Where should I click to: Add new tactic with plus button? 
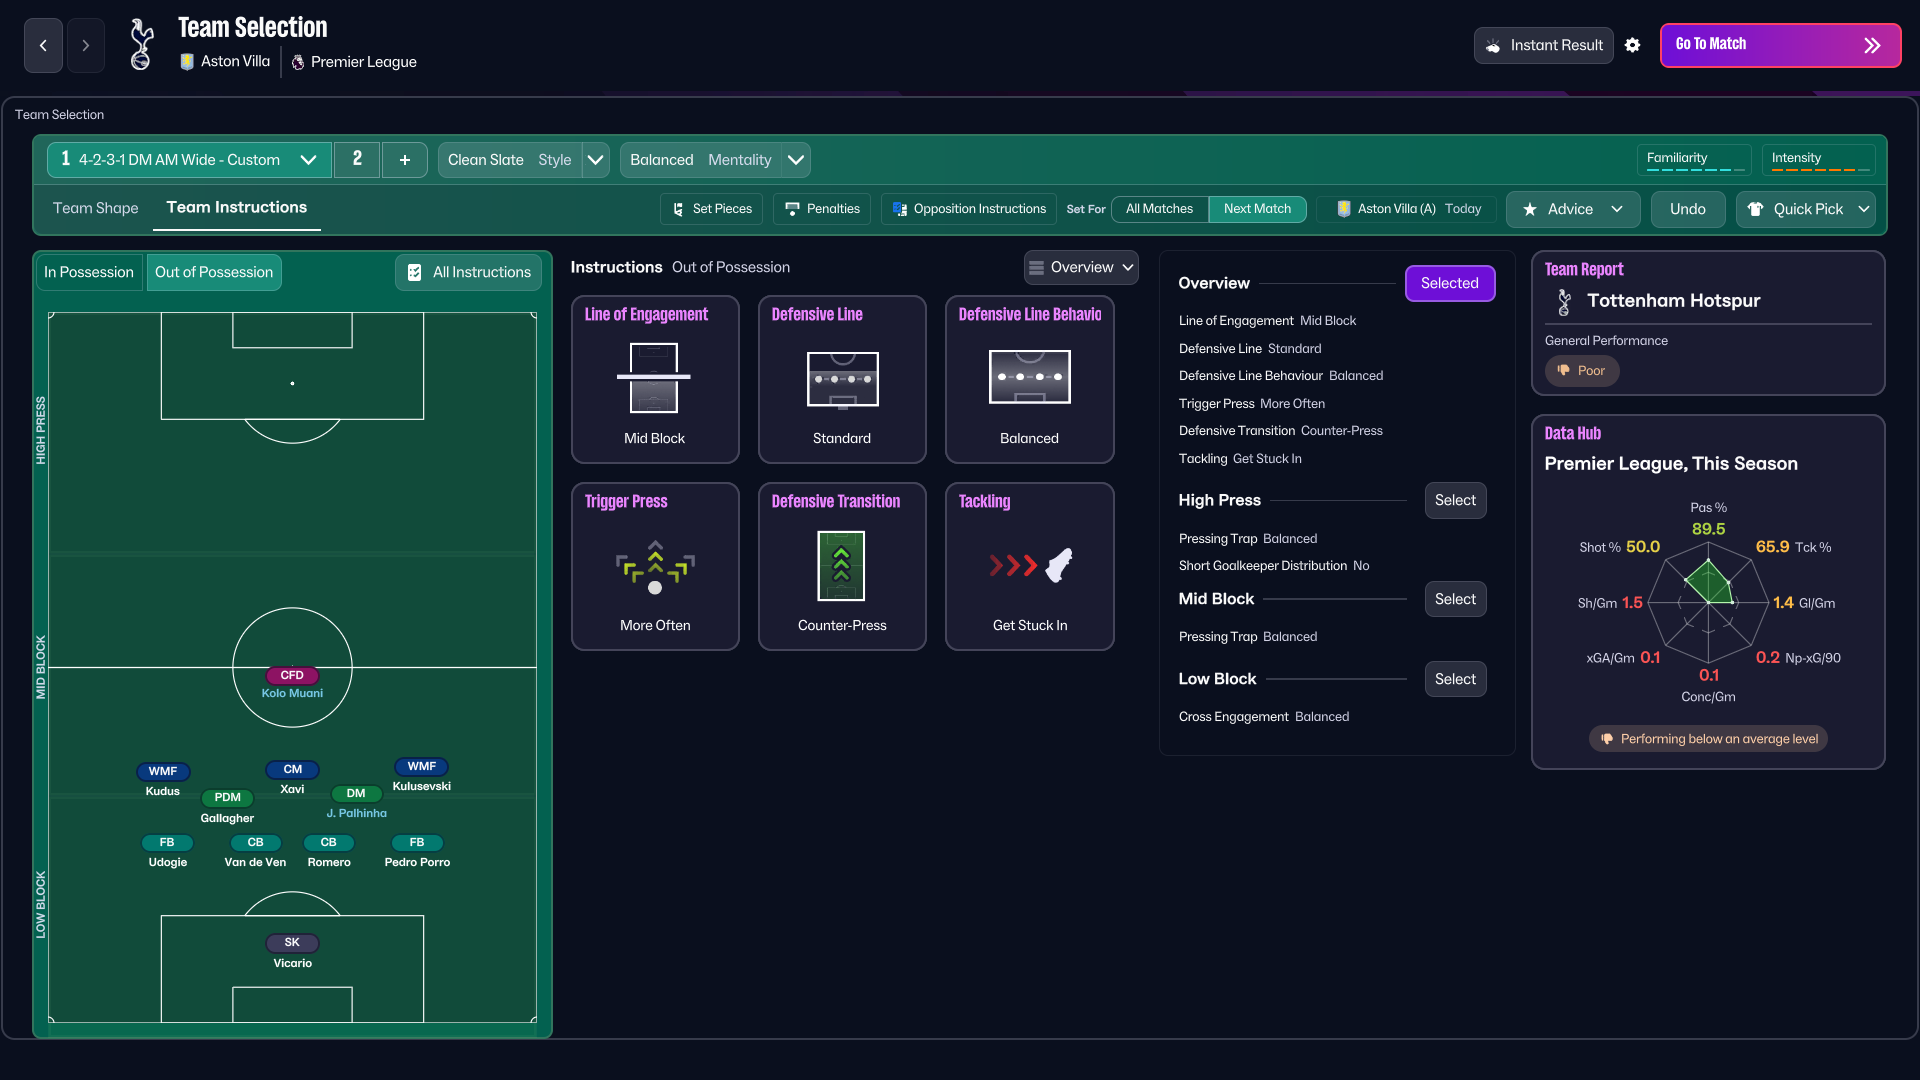point(405,160)
